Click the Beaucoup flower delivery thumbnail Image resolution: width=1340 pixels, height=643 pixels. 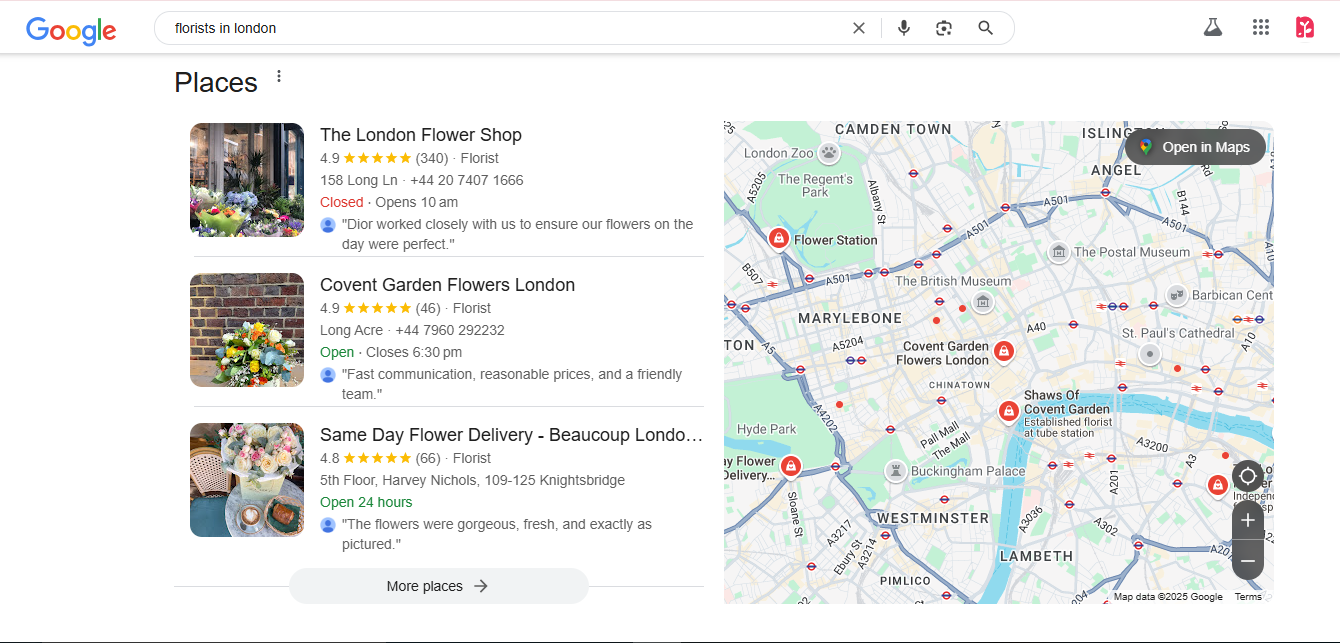click(x=247, y=480)
